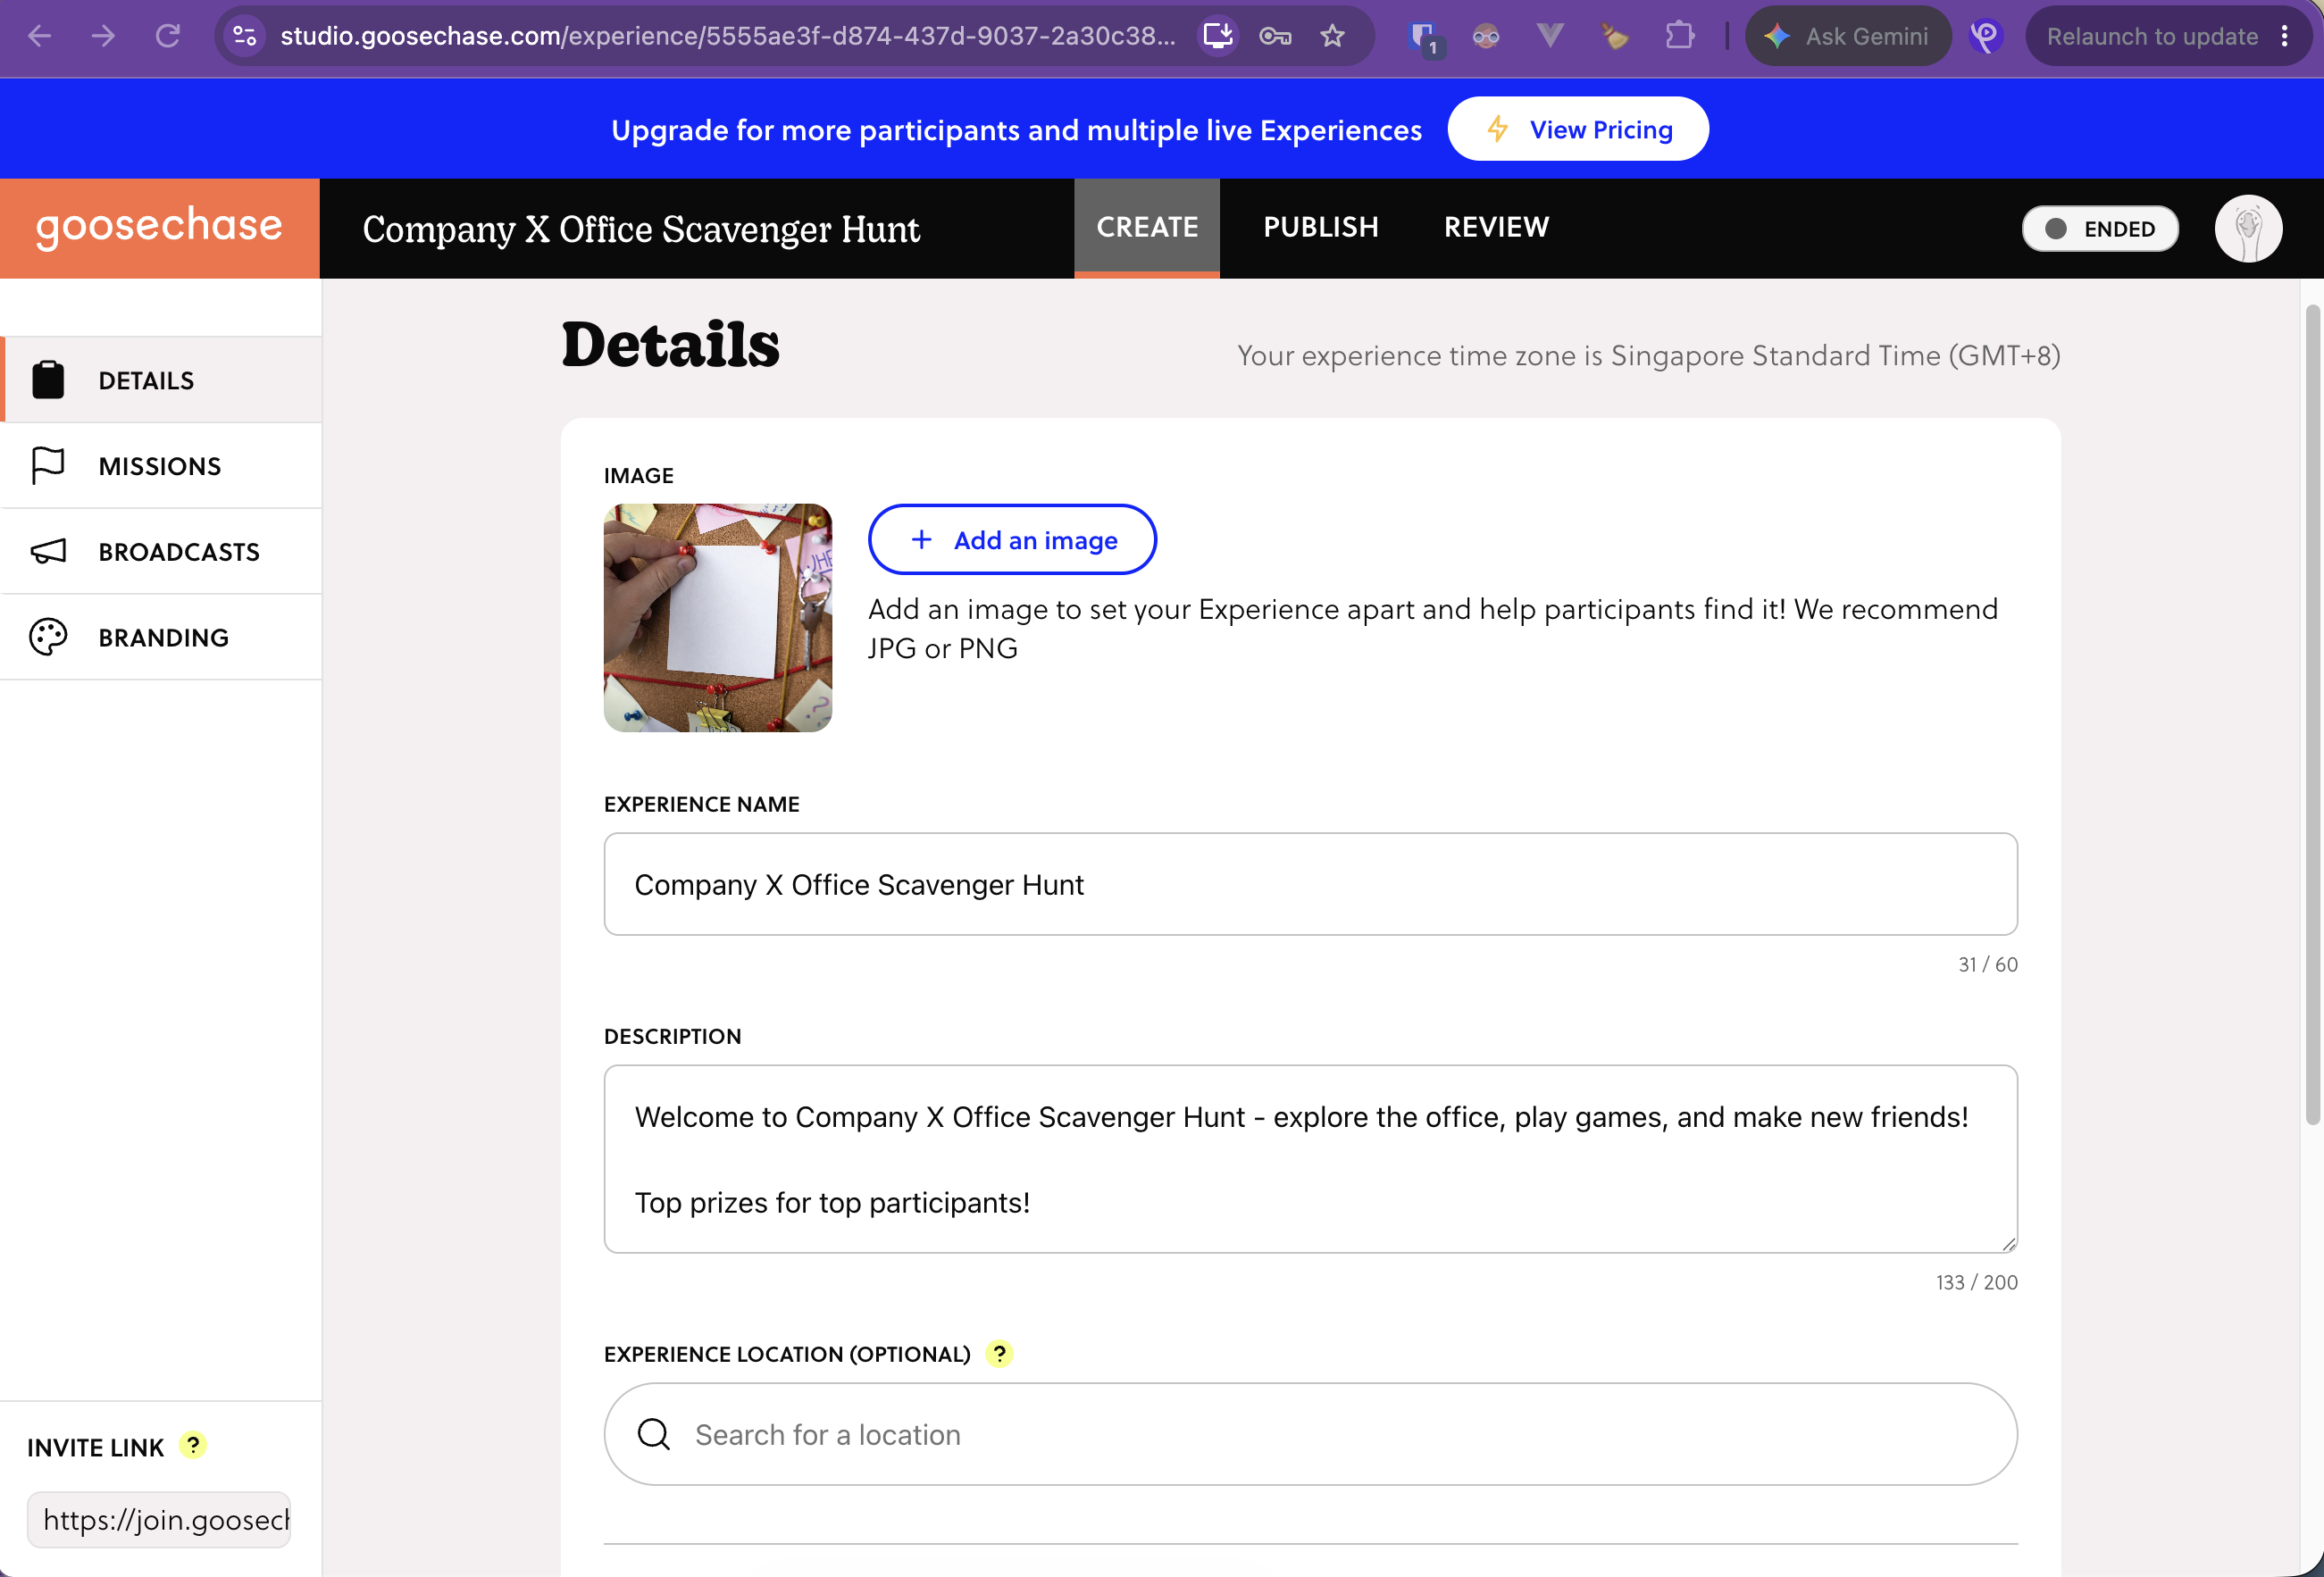Open Chrome three-dot menu
2324x1577 pixels.
pos(2285,36)
